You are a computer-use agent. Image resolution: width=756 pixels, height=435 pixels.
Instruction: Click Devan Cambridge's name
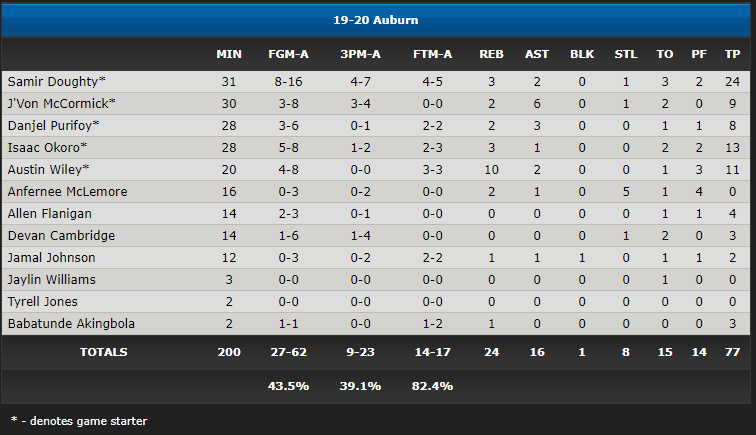click(x=61, y=235)
